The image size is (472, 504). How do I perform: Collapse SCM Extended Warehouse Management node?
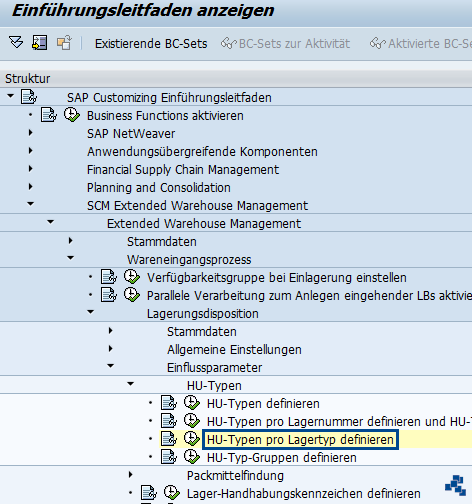click(x=31, y=204)
